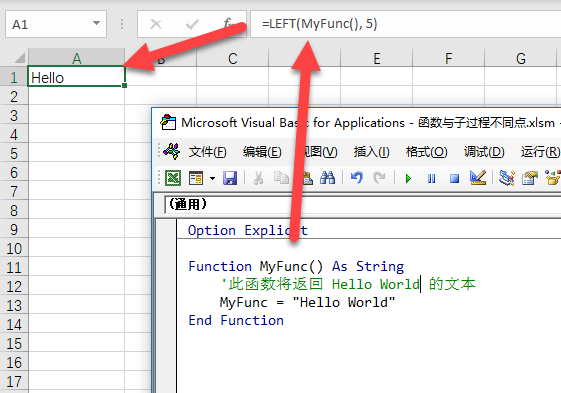This screenshot has width=561, height=393.
Task: Click the View Microsoft Excel icon in VBA toolbar
Action: (173, 178)
